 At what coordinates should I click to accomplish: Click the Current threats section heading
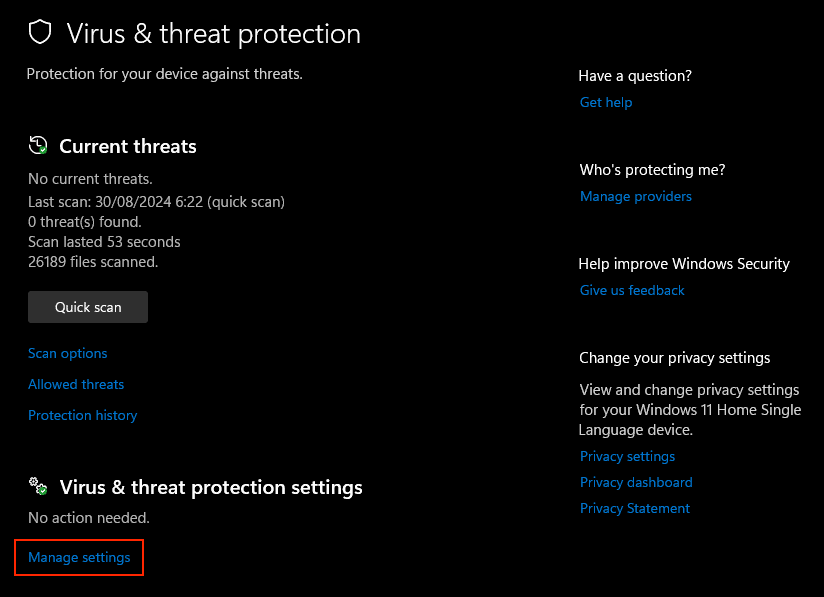click(127, 146)
